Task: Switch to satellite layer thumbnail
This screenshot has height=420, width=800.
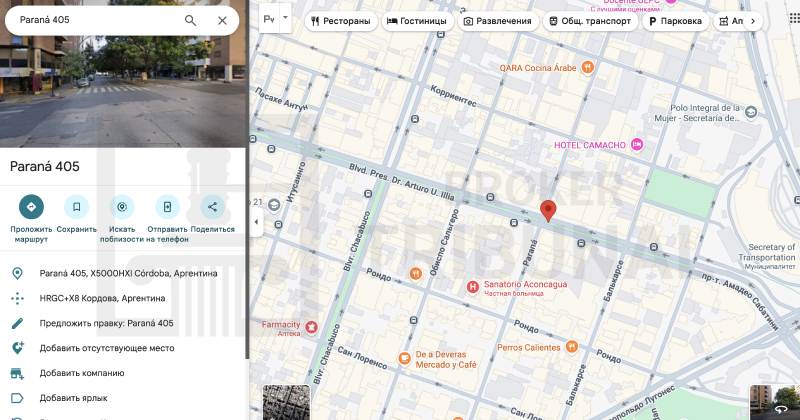Action: [286, 403]
